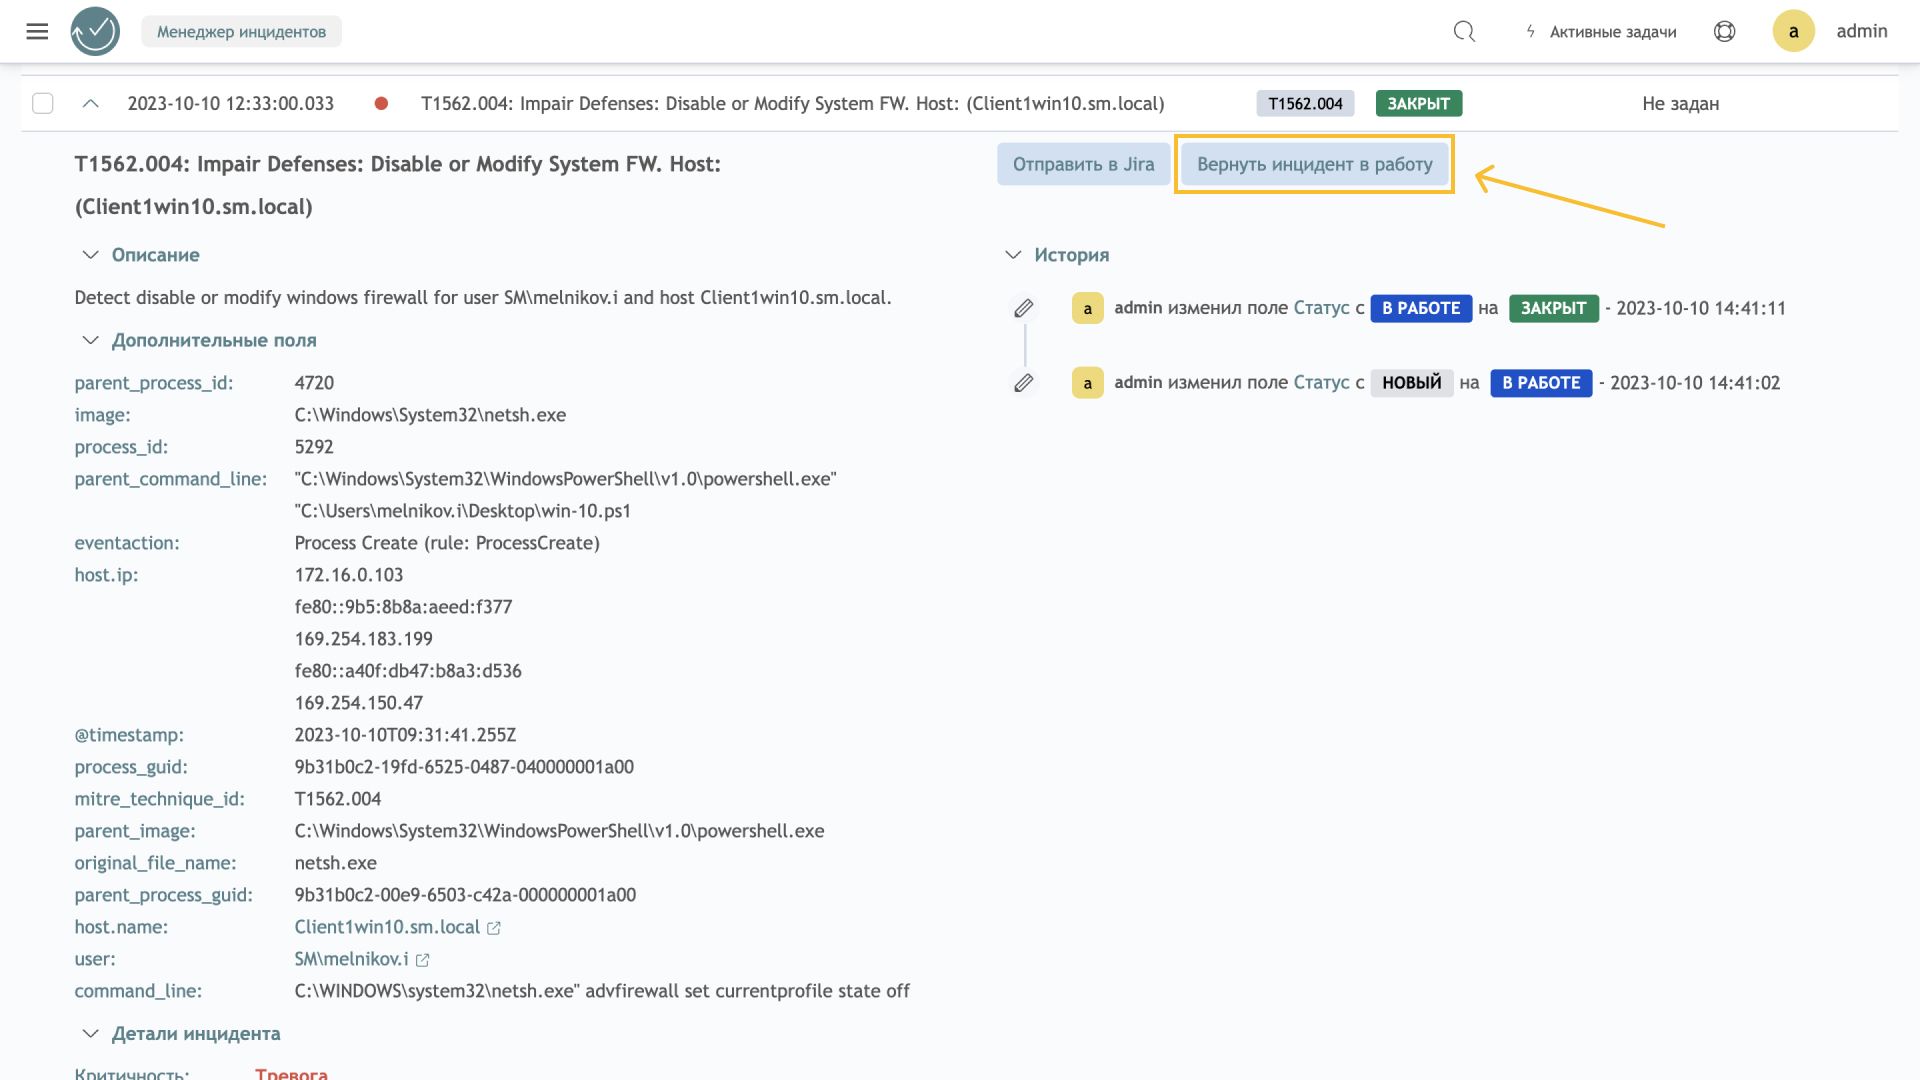Image resolution: width=1920 pixels, height=1080 pixels.
Task: Click the green ЗАКРЫТ status badge in the incident row
Action: pos(1418,103)
